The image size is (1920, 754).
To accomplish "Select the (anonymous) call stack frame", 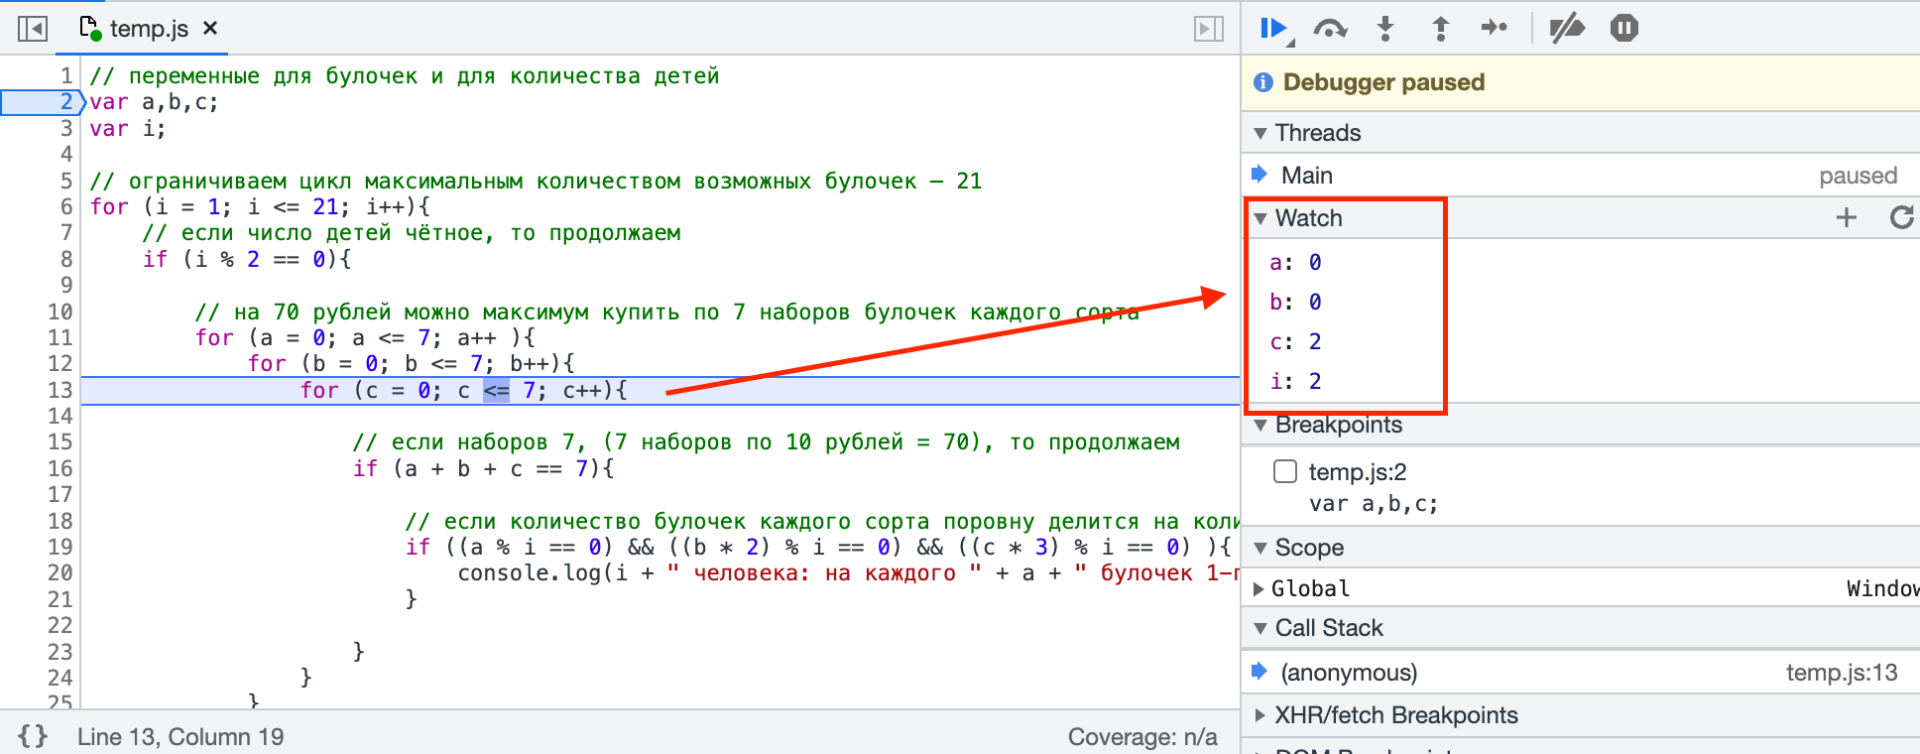I will click(1348, 673).
